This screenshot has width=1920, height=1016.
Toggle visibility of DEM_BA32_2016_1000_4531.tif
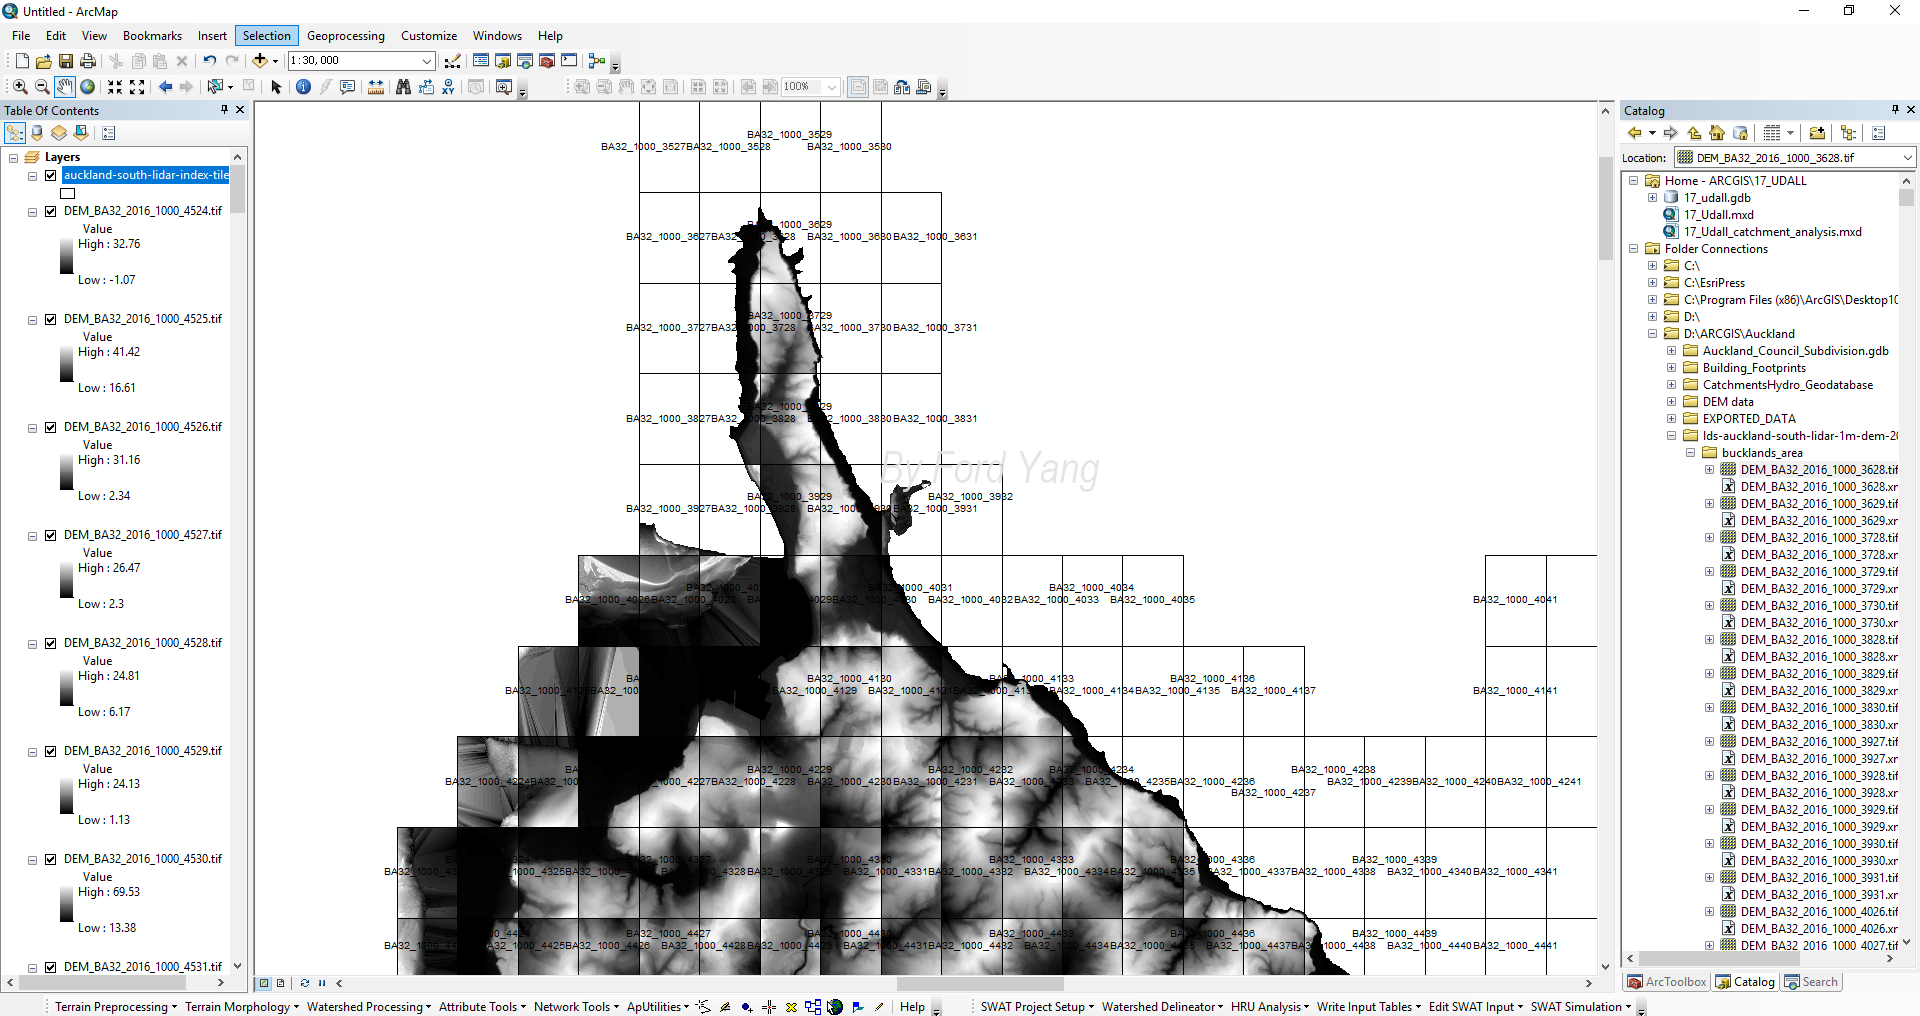51,967
